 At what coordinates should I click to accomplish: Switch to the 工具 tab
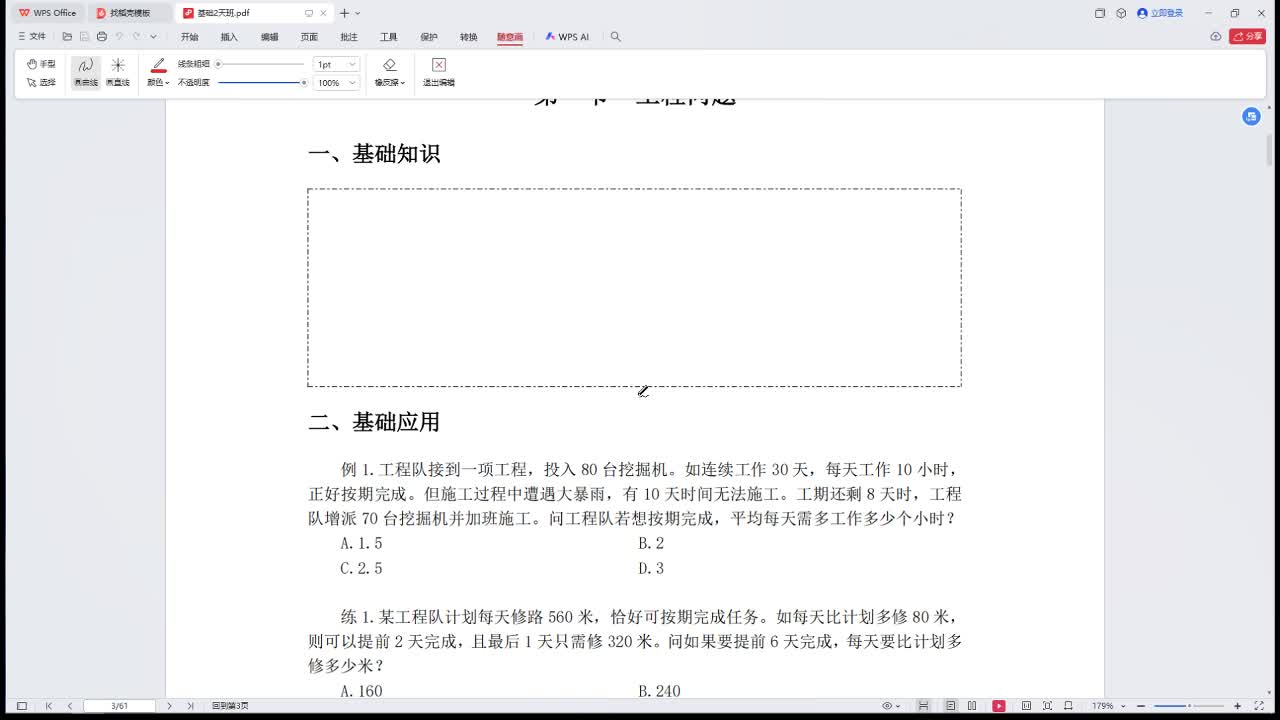389,37
